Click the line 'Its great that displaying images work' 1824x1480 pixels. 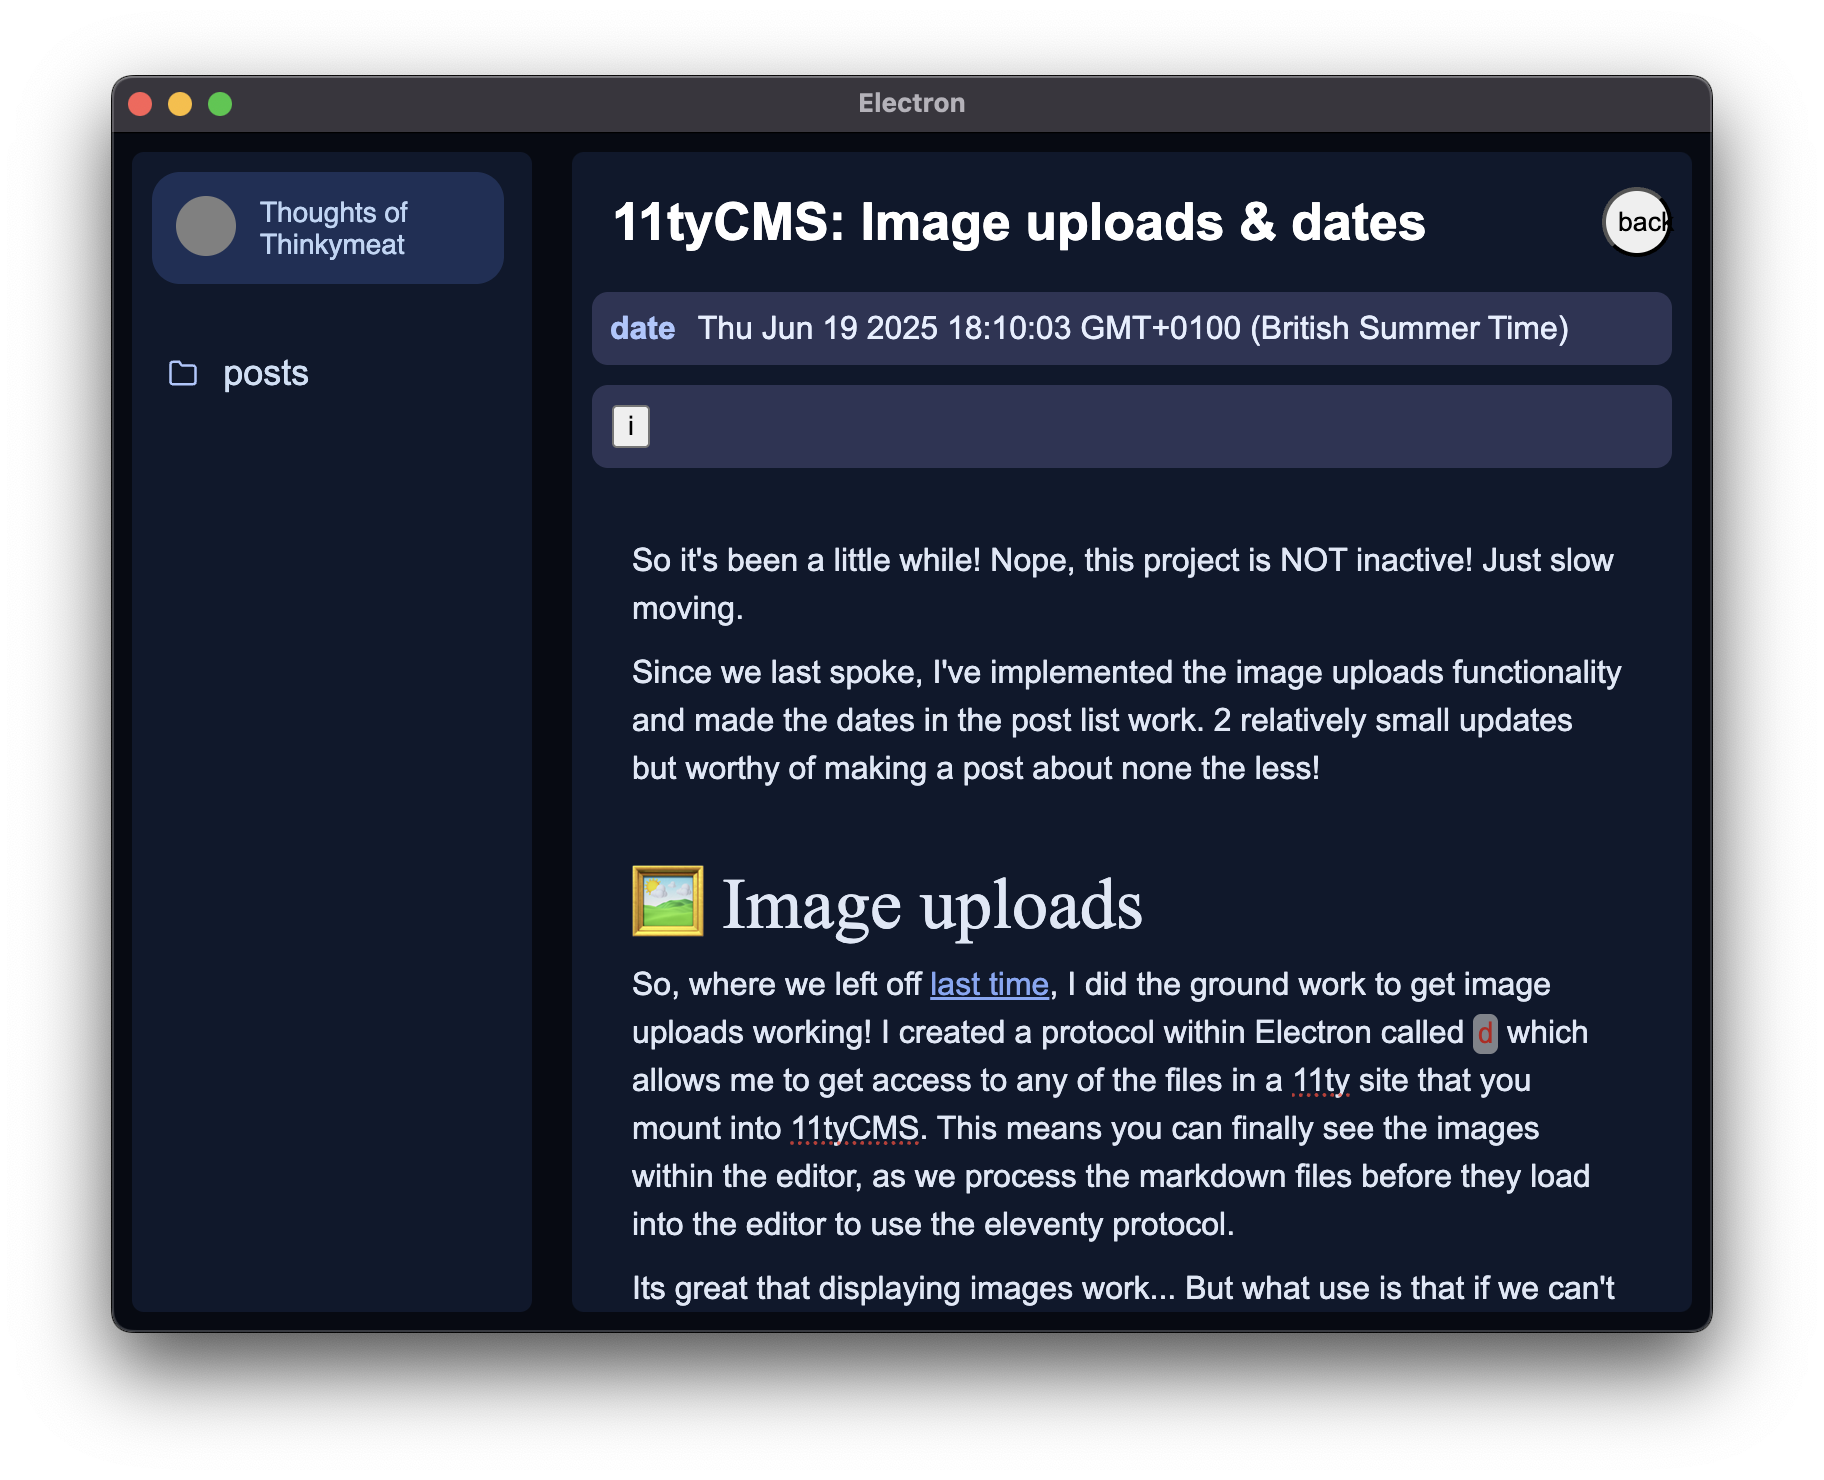tap(1123, 1288)
